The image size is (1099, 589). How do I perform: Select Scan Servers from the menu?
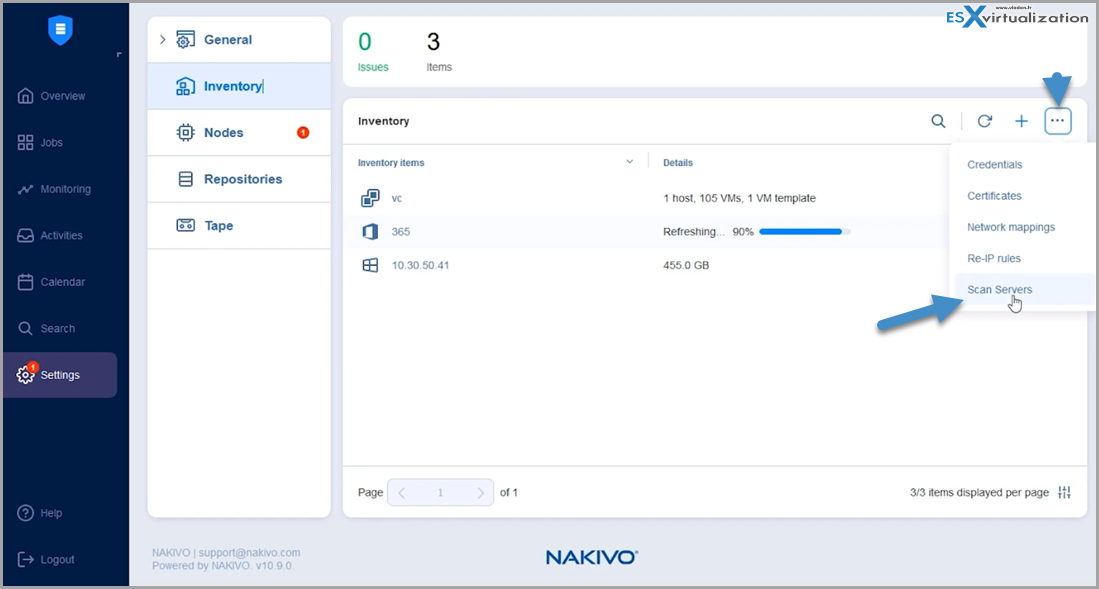tap(999, 290)
